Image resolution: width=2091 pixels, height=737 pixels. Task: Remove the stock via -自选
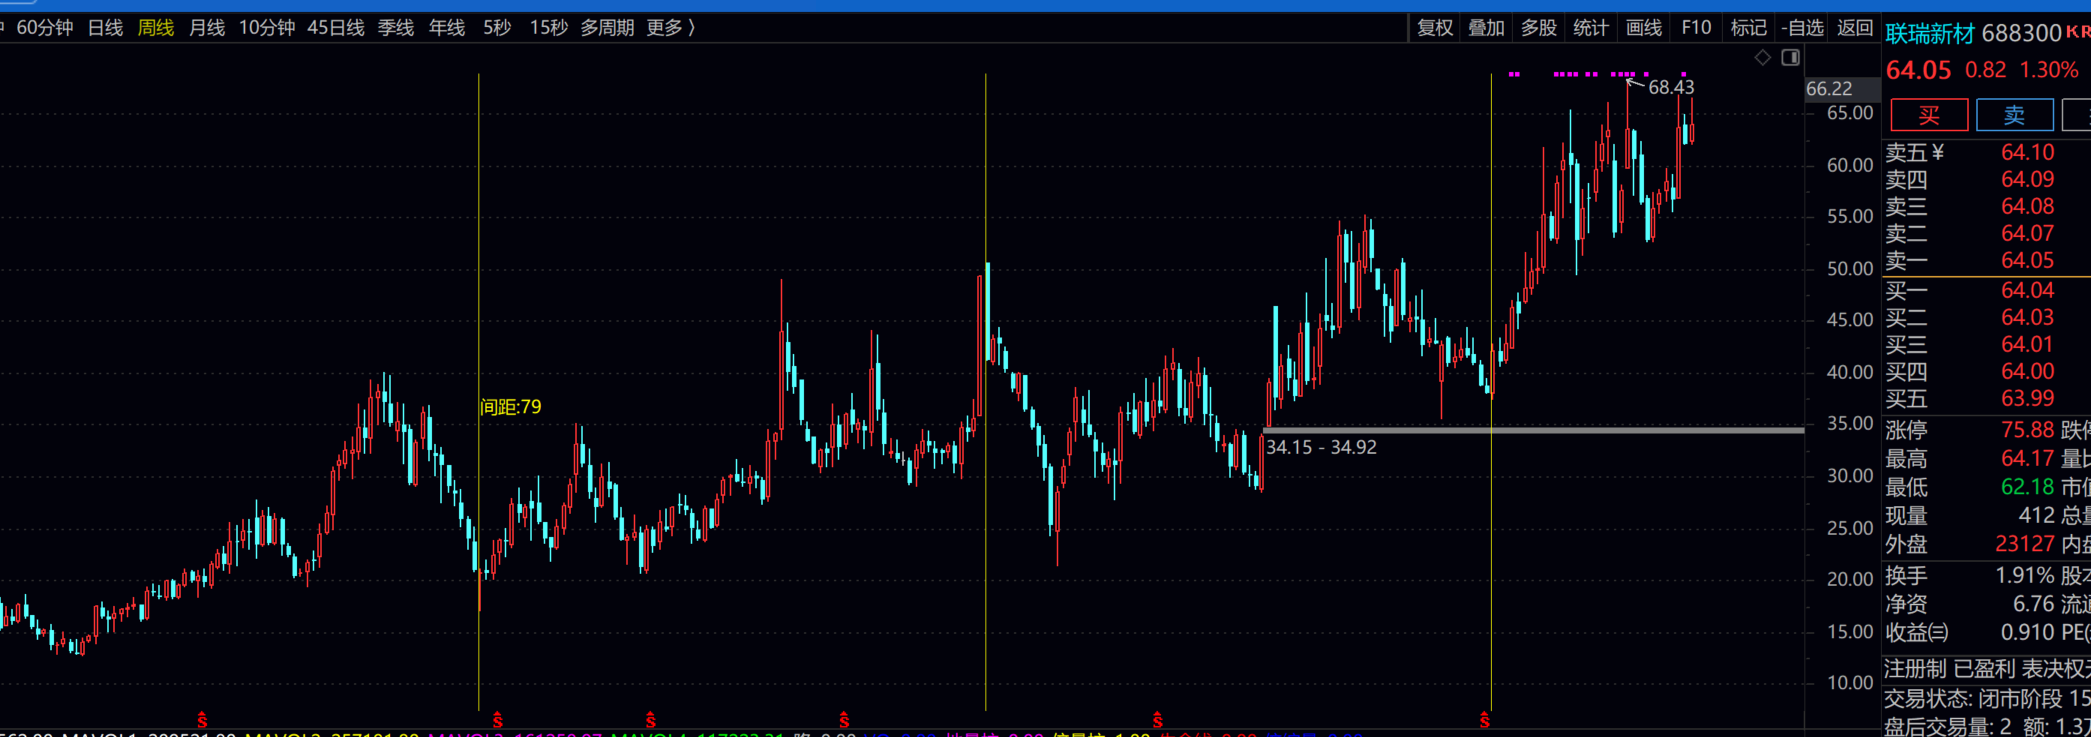[x=1802, y=28]
